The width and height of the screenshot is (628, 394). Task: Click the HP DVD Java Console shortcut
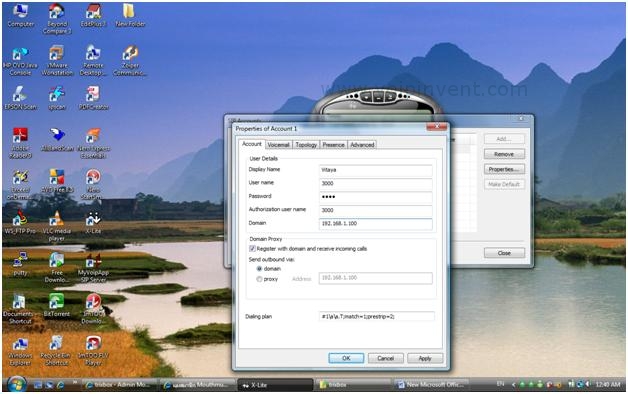20,61
